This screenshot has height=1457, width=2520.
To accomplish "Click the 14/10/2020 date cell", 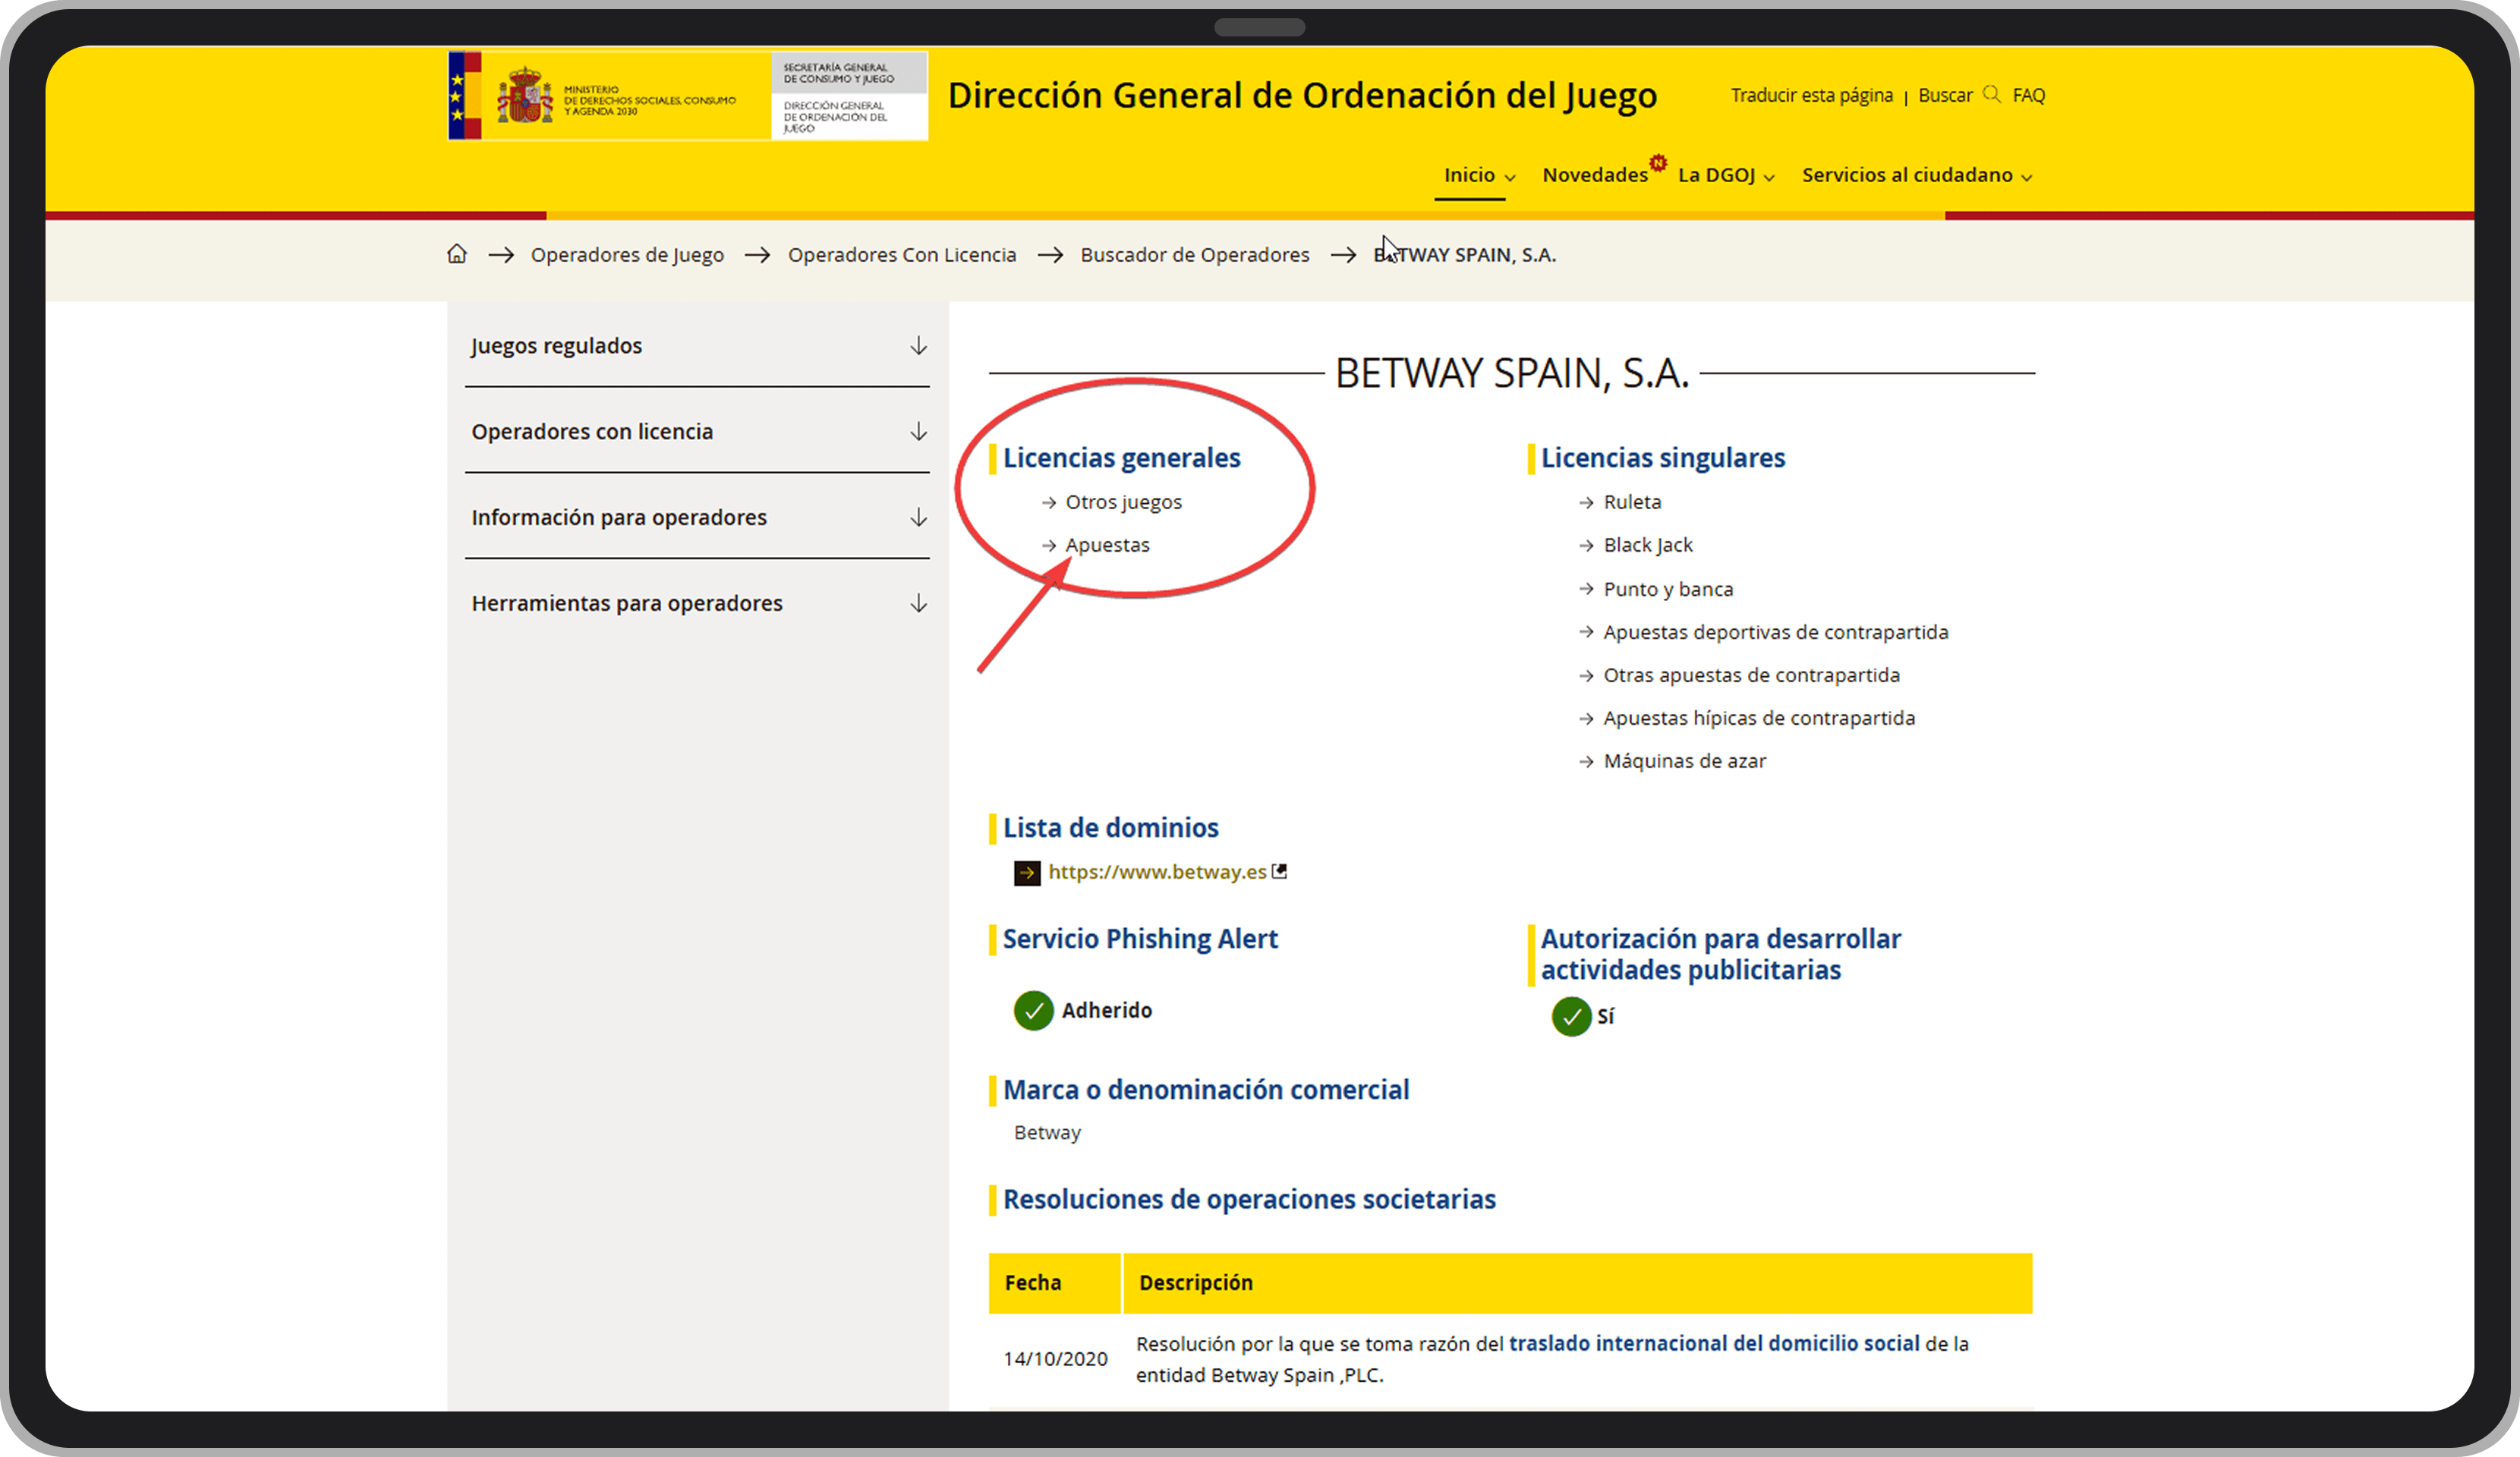I will (x=1055, y=1359).
